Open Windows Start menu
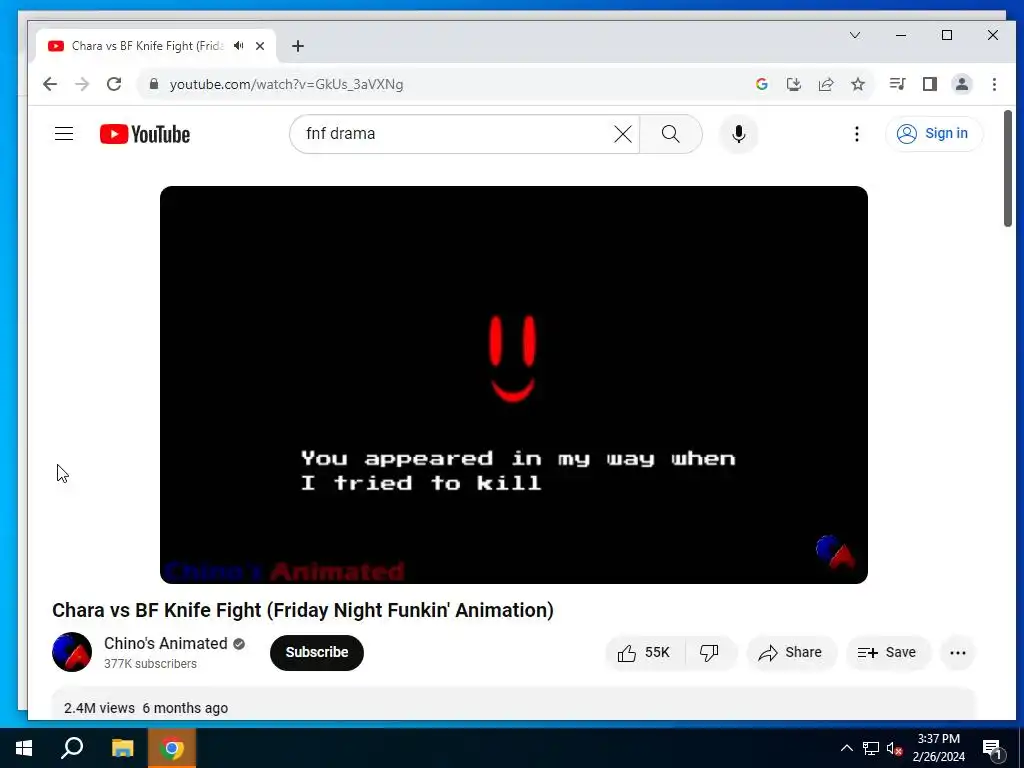This screenshot has height=768, width=1024. [24, 748]
